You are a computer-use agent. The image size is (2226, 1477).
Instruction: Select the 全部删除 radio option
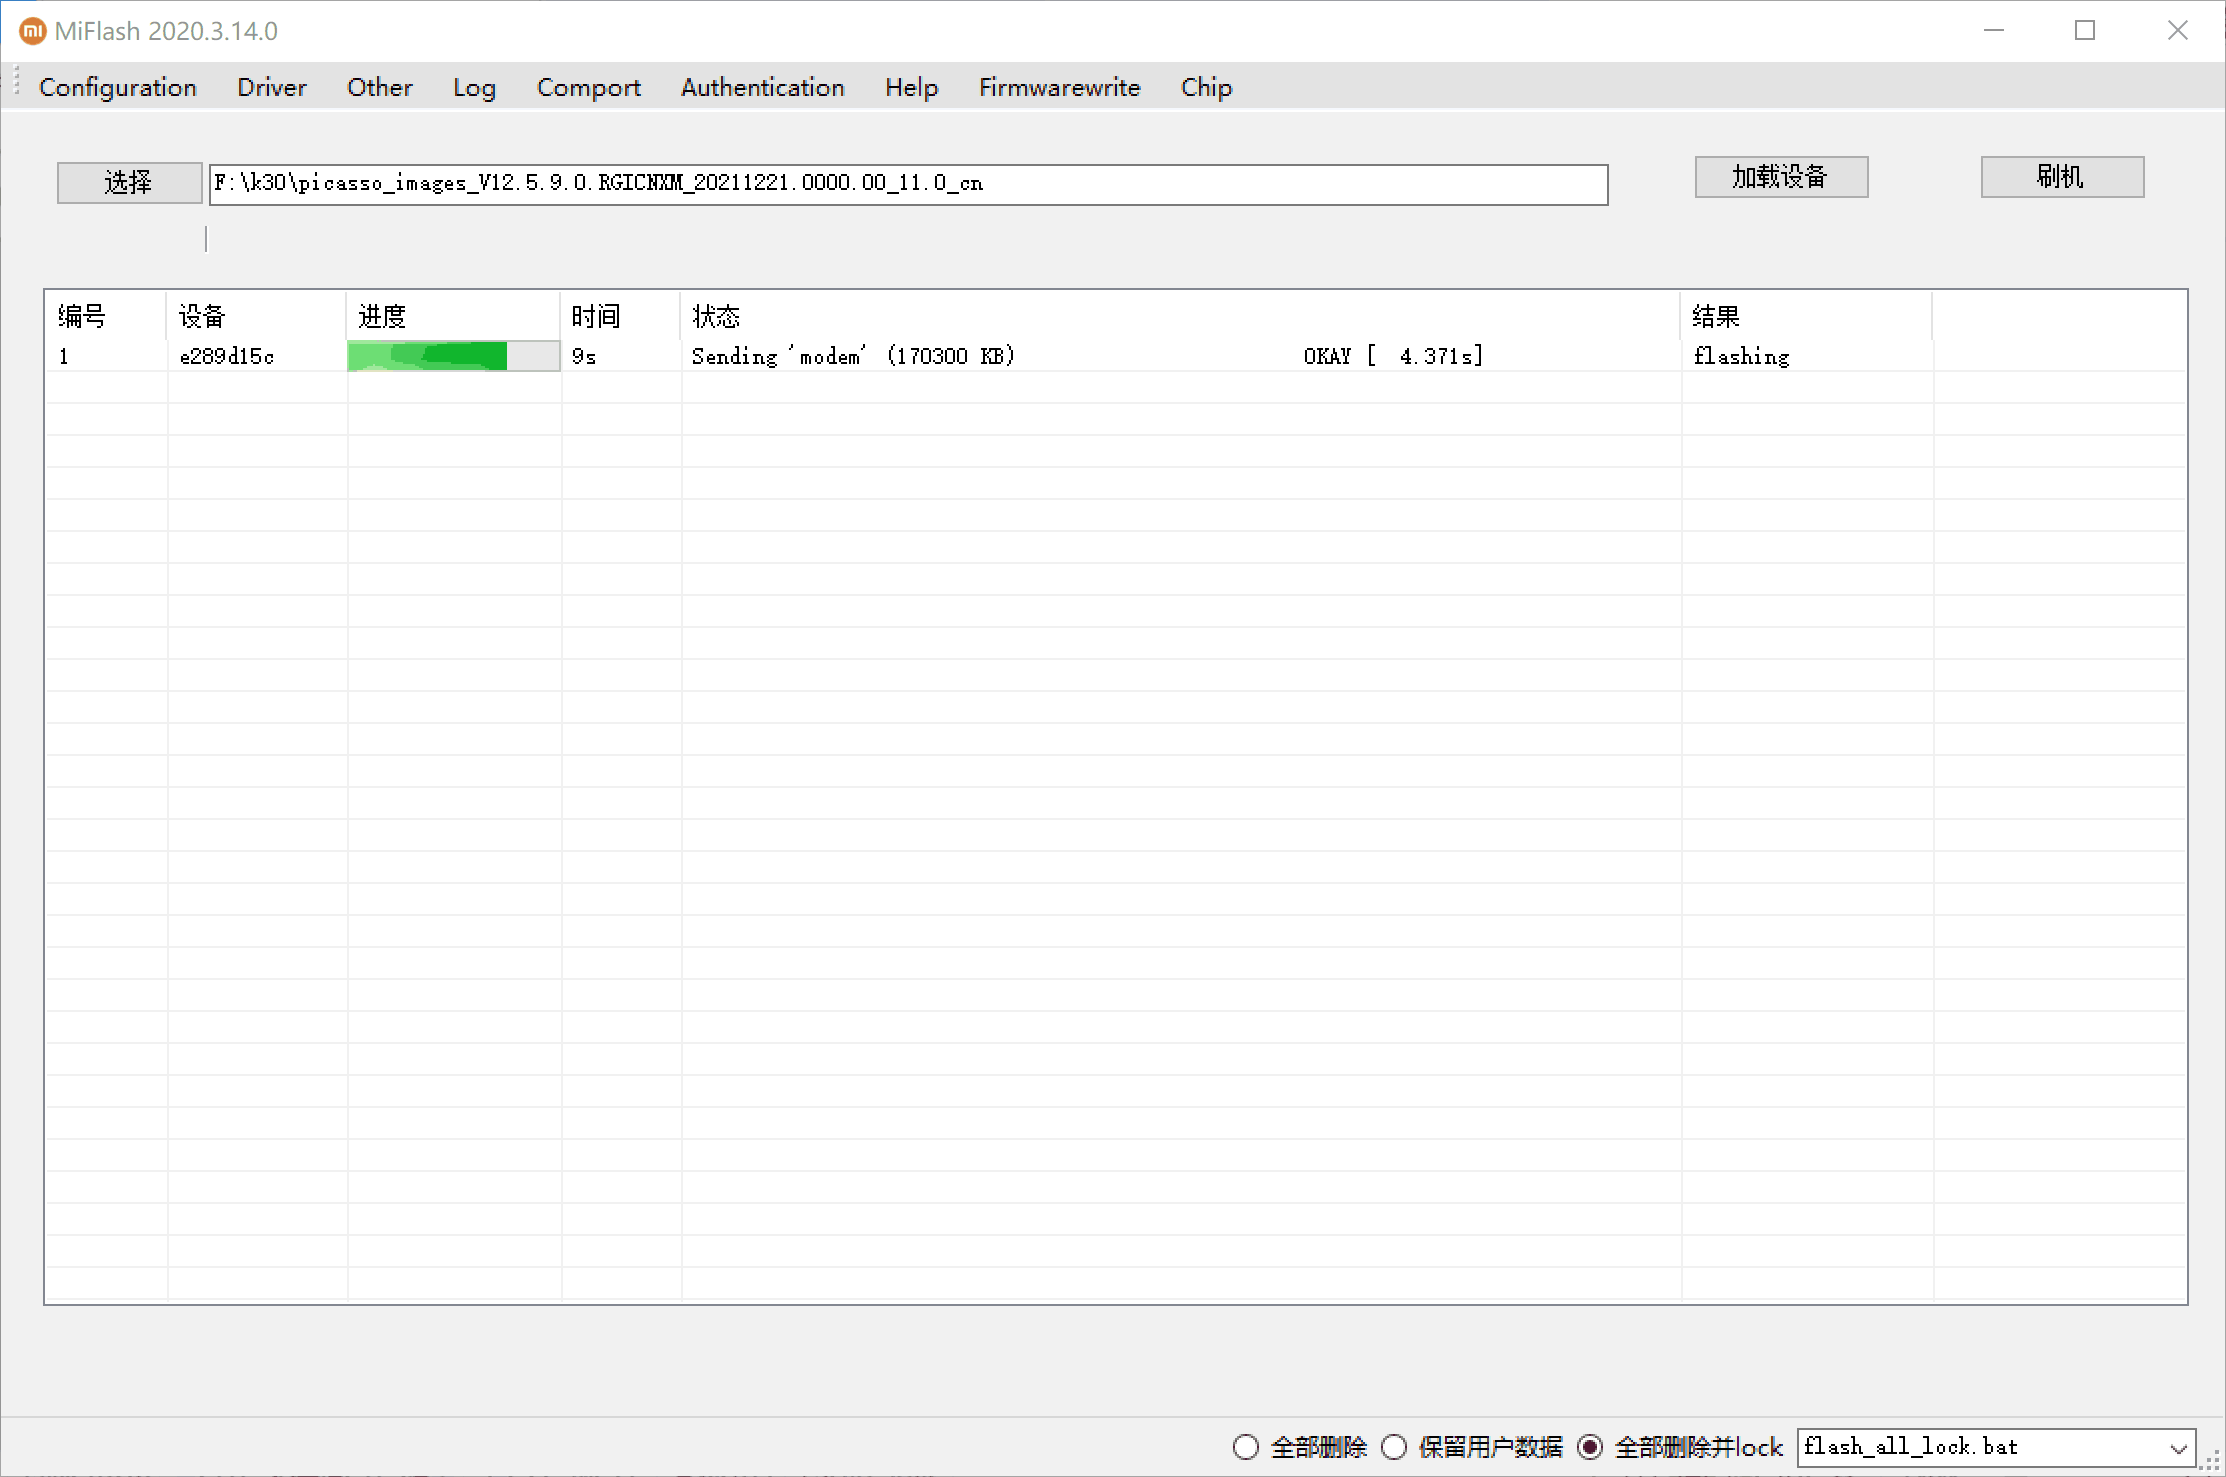pyautogui.click(x=1245, y=1446)
